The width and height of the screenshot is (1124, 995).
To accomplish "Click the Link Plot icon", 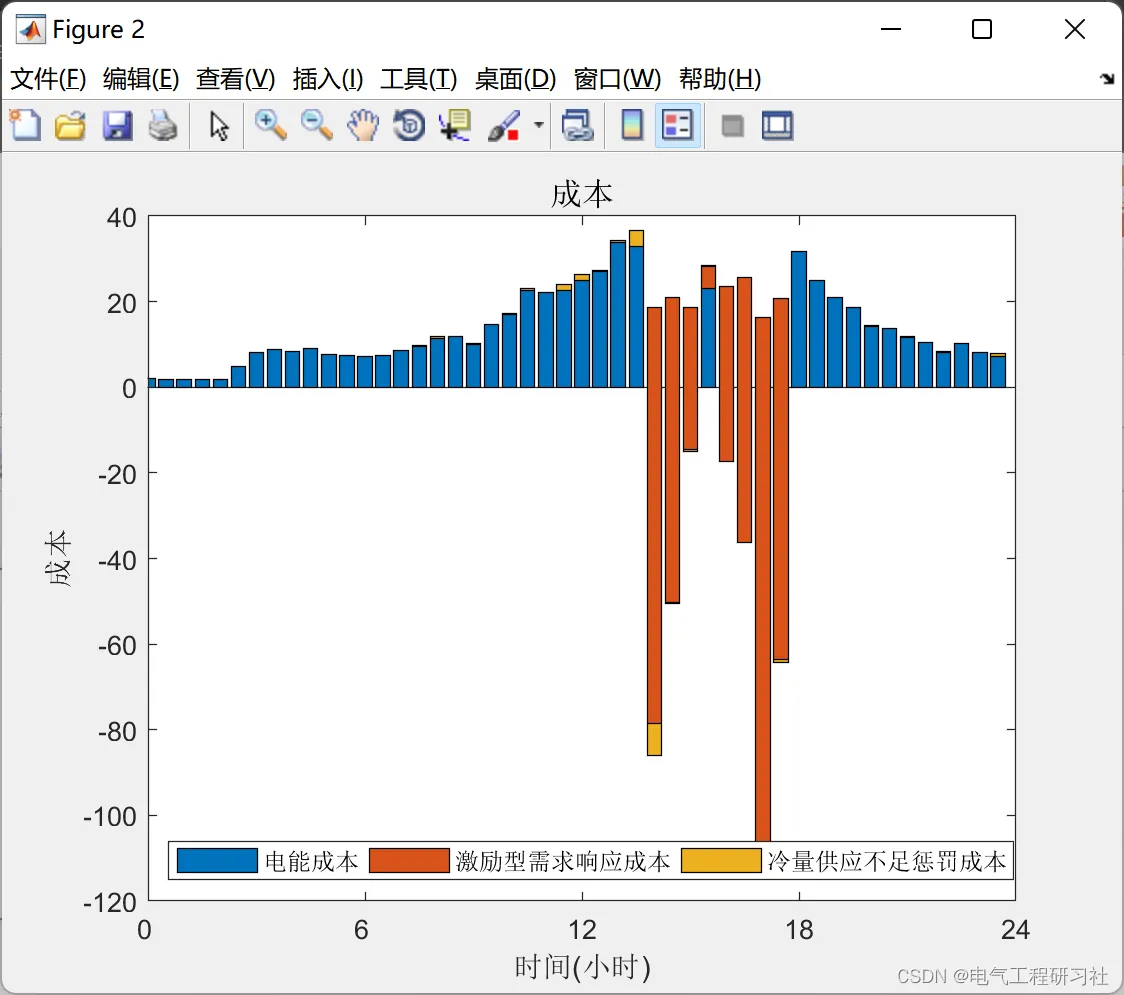I will coord(578,125).
